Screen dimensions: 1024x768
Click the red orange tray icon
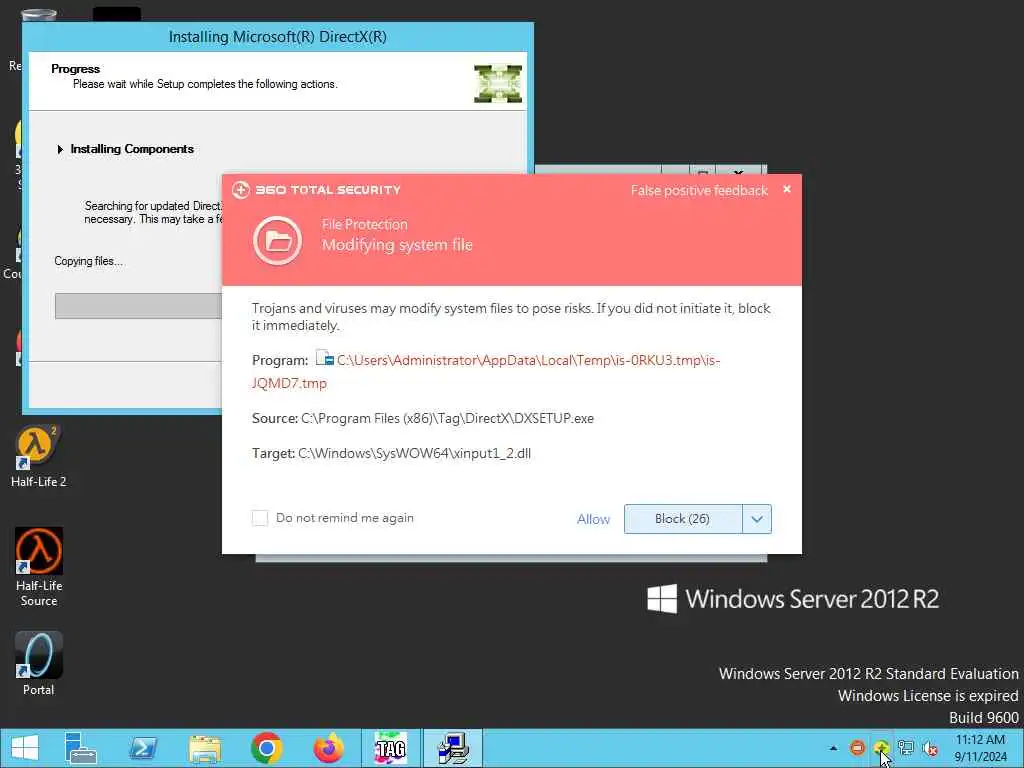pyautogui.click(x=857, y=748)
